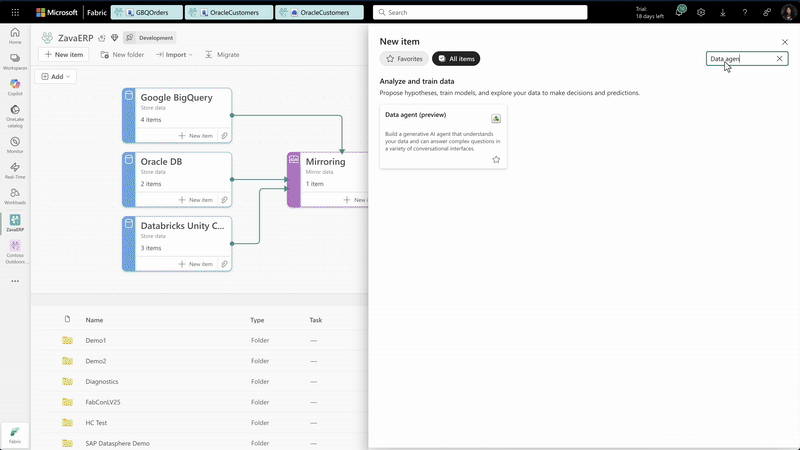The height and width of the screenshot is (450, 800).
Task: Open OneLake catalog from the sidebar
Action: 15,114
